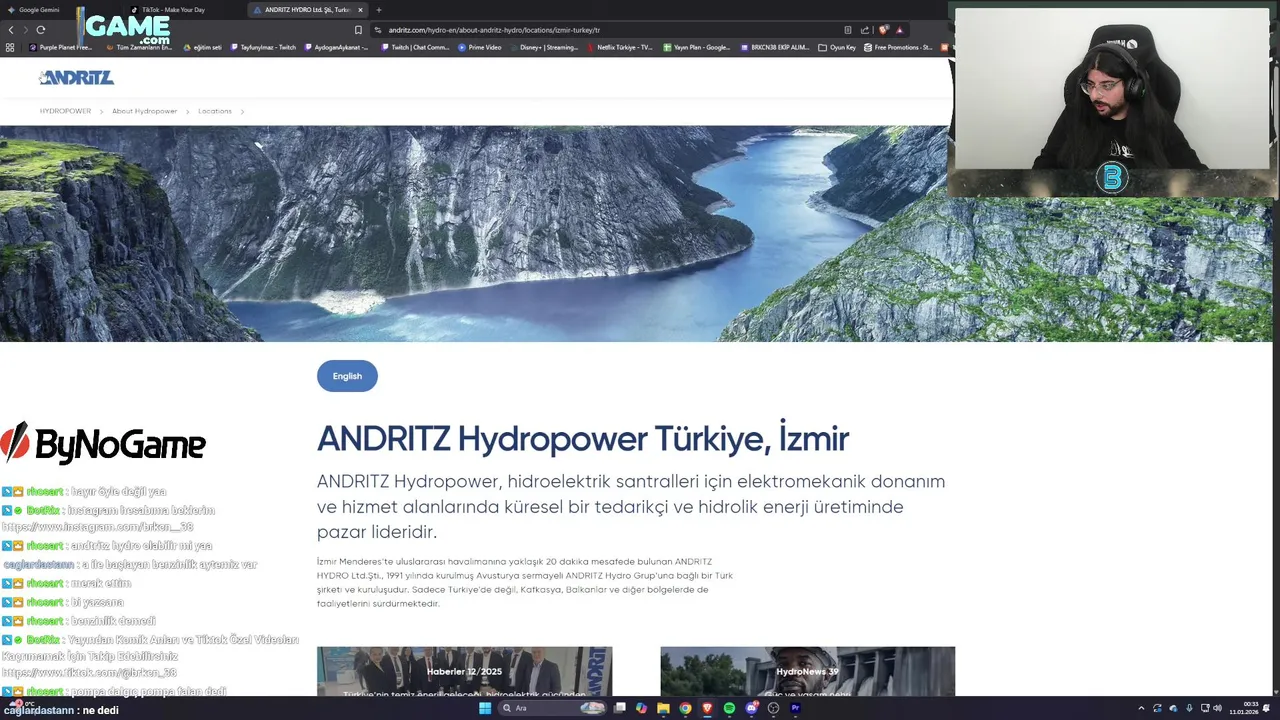This screenshot has width=1280, height=720.
Task: Open the Brave Rewards triangle icon
Action: (899, 30)
